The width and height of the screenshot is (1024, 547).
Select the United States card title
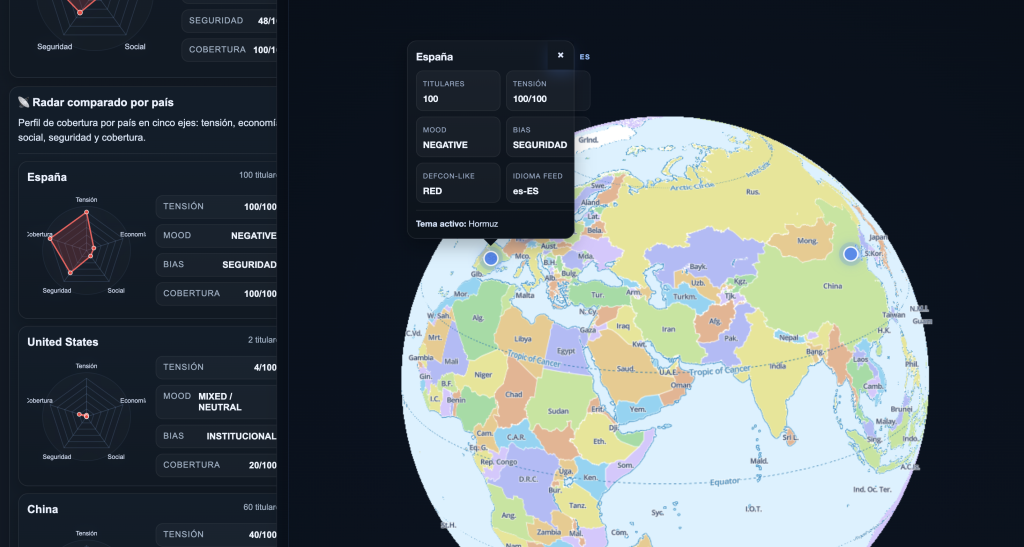point(63,342)
